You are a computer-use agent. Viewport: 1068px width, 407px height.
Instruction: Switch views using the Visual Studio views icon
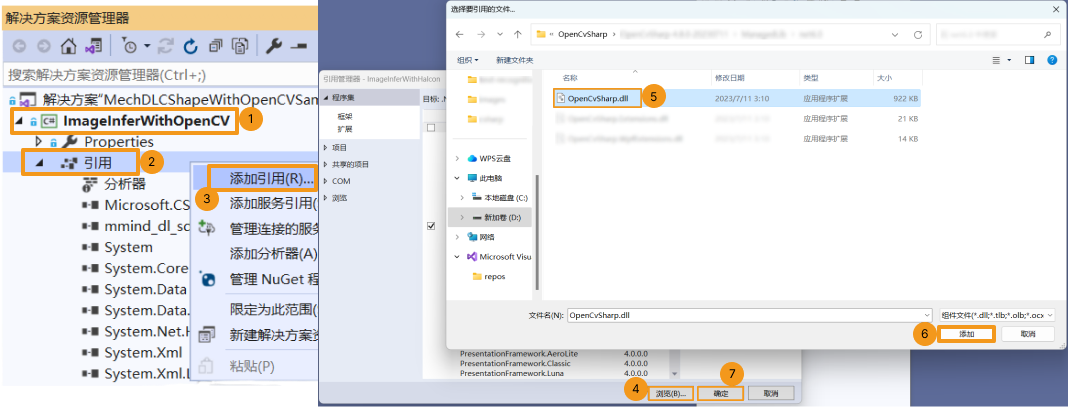pyautogui.click(x=93, y=46)
